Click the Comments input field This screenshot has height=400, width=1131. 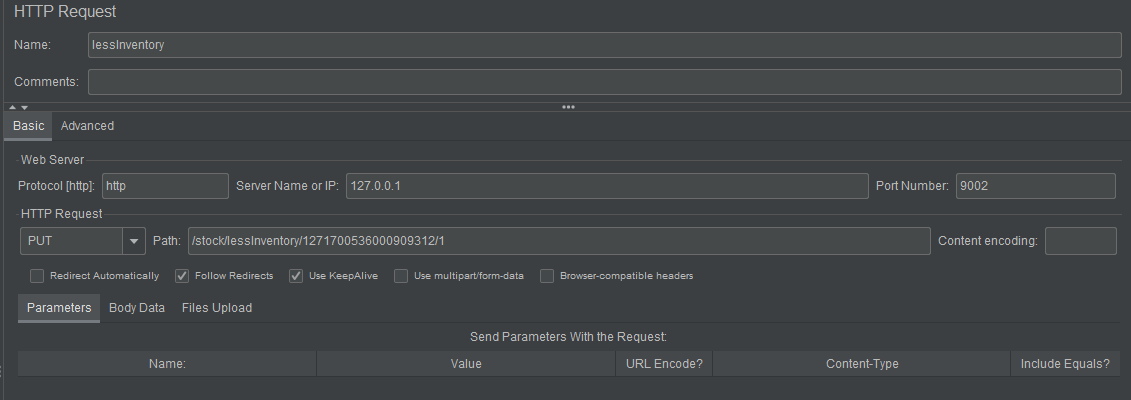[x=604, y=82]
